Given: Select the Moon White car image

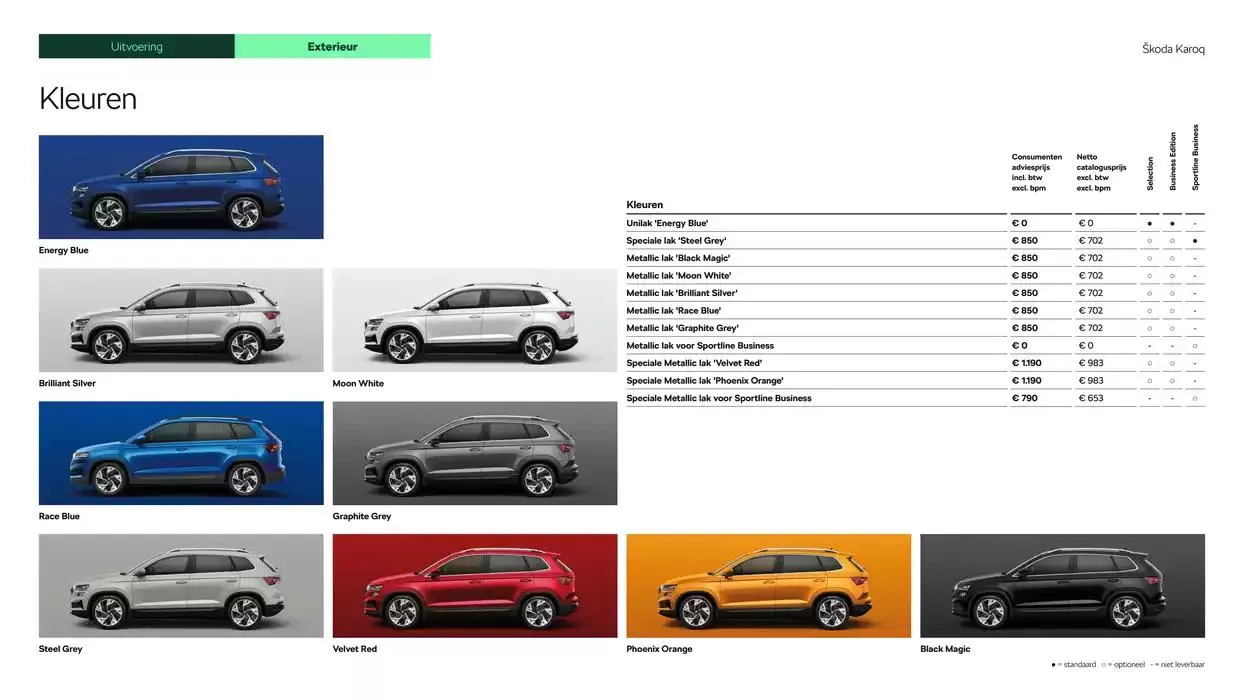Looking at the screenshot, I should click(x=474, y=319).
